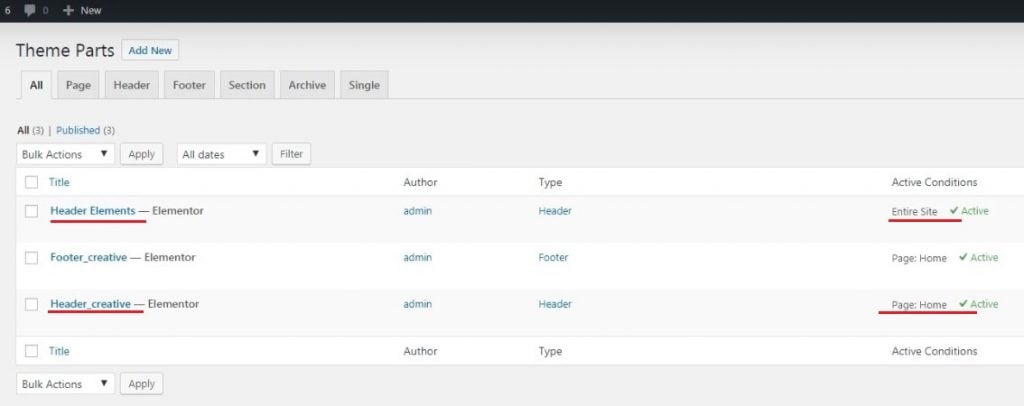Switch to the Footer tab

[189, 85]
